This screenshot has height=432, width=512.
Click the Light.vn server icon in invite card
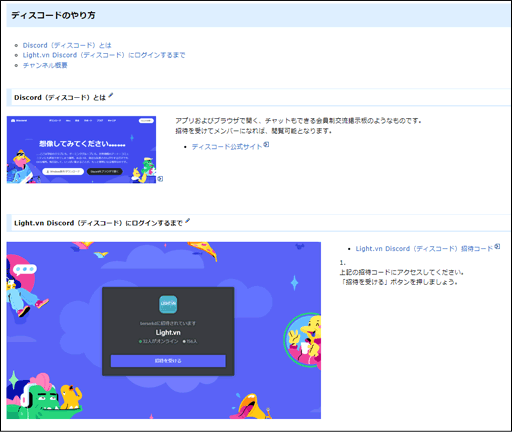pos(168,304)
